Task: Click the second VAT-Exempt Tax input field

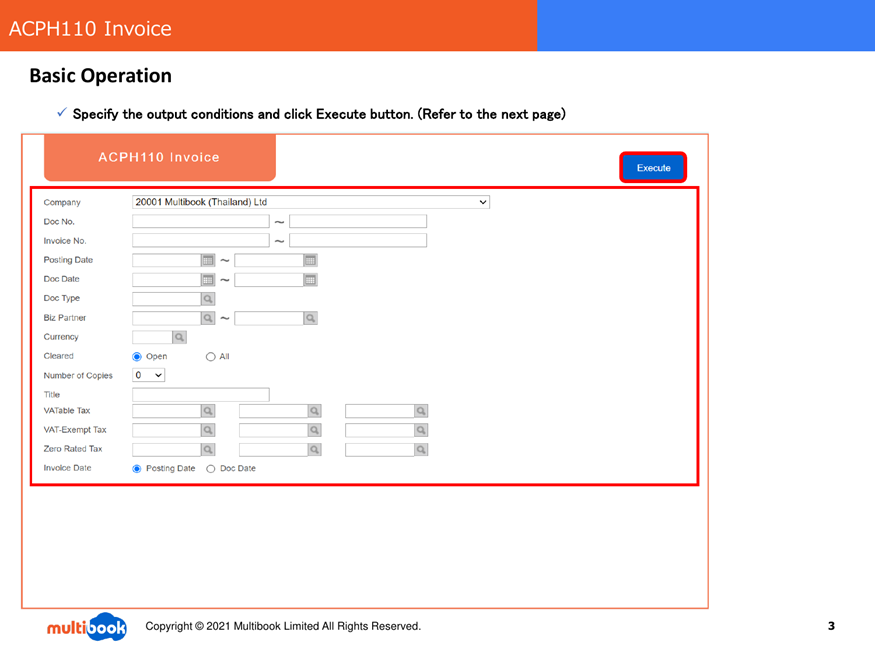Action: [273, 430]
